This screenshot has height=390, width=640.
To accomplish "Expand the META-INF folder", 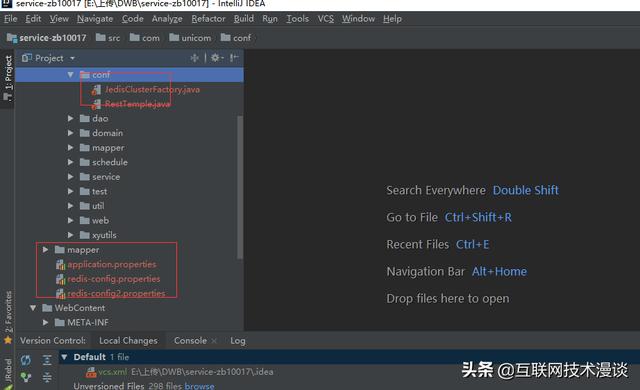I will (x=45, y=323).
